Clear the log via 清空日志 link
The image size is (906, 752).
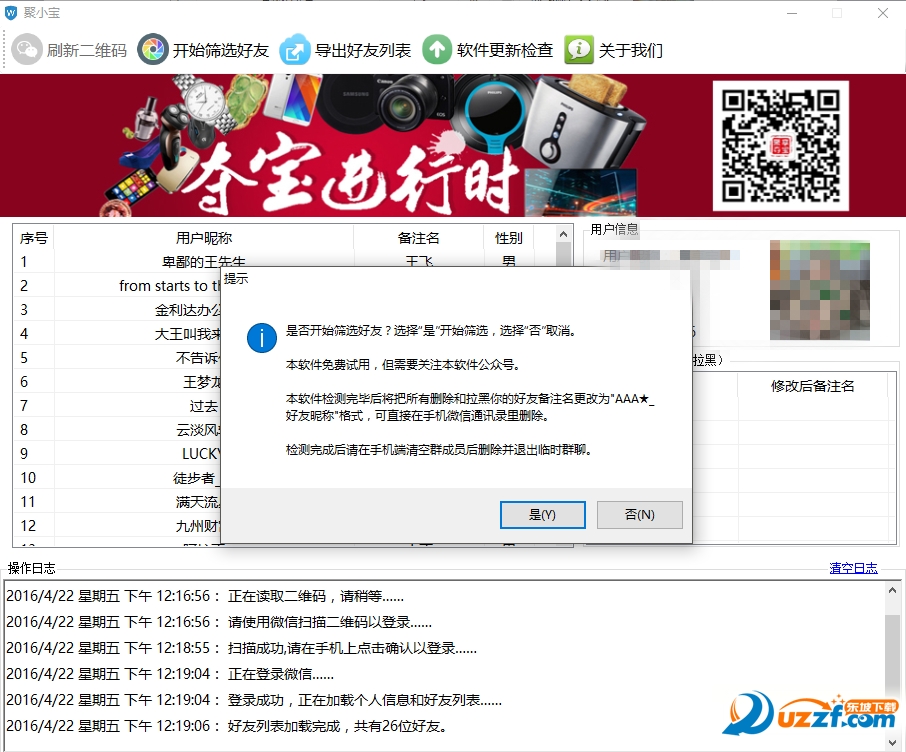(x=853, y=568)
